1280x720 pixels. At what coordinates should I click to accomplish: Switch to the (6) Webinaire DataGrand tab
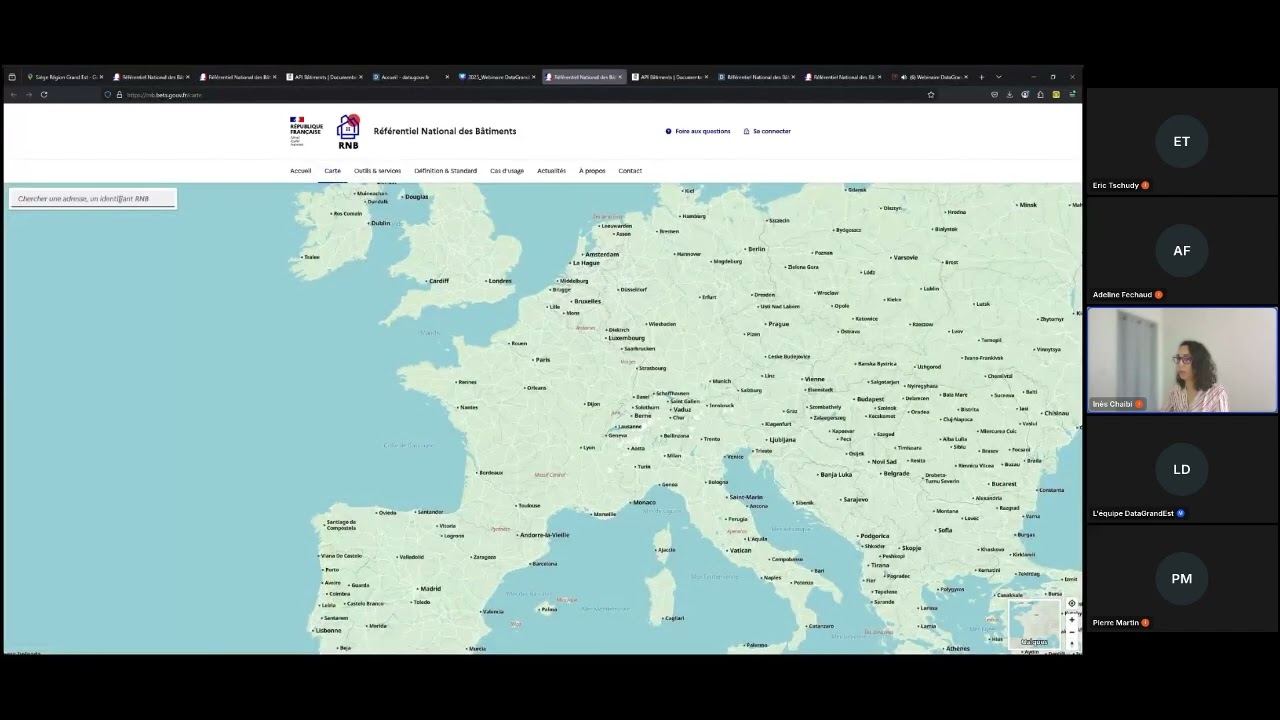point(930,77)
